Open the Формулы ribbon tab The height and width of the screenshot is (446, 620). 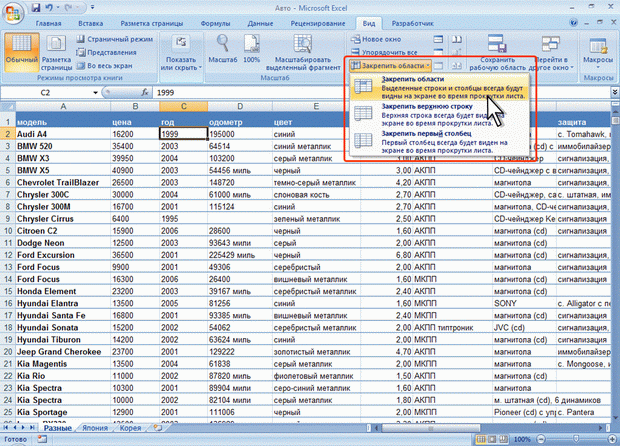[x=215, y=23]
